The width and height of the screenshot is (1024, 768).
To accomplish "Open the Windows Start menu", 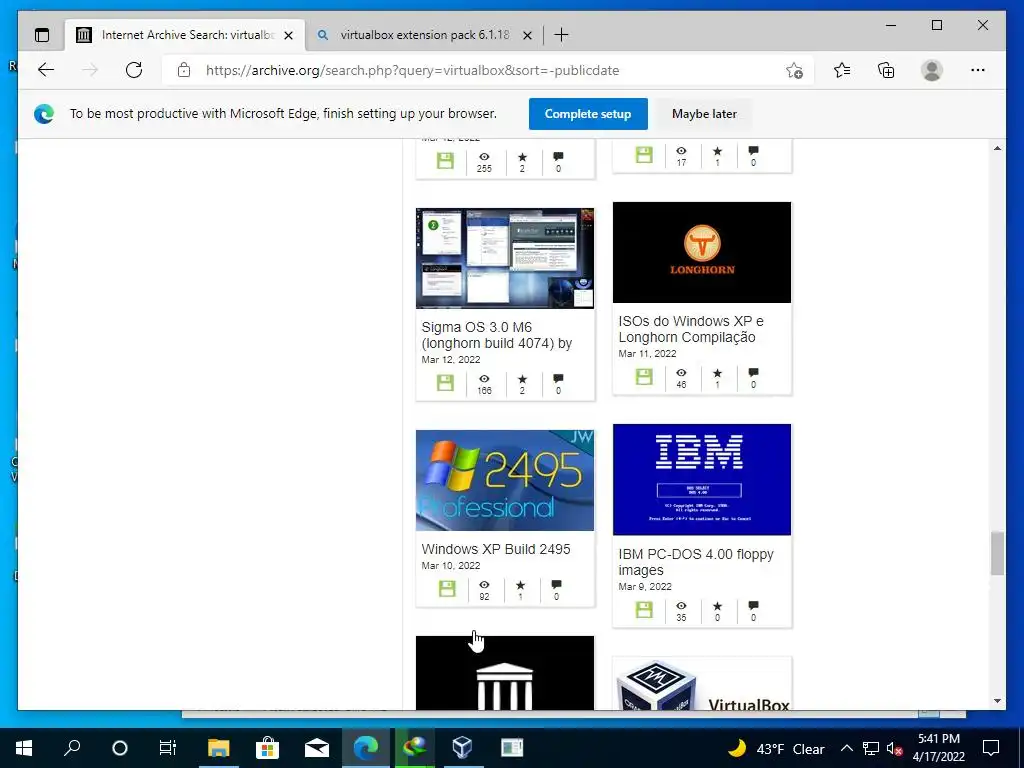I will pos(24,748).
